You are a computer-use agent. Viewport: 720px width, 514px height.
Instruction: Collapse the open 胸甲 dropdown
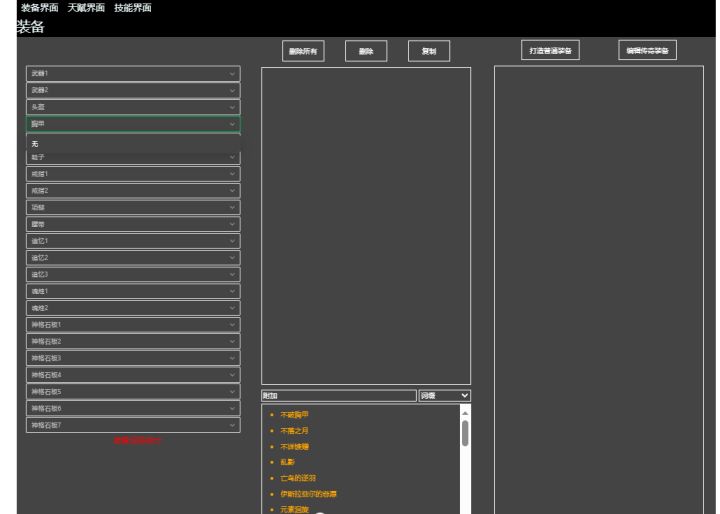point(133,124)
